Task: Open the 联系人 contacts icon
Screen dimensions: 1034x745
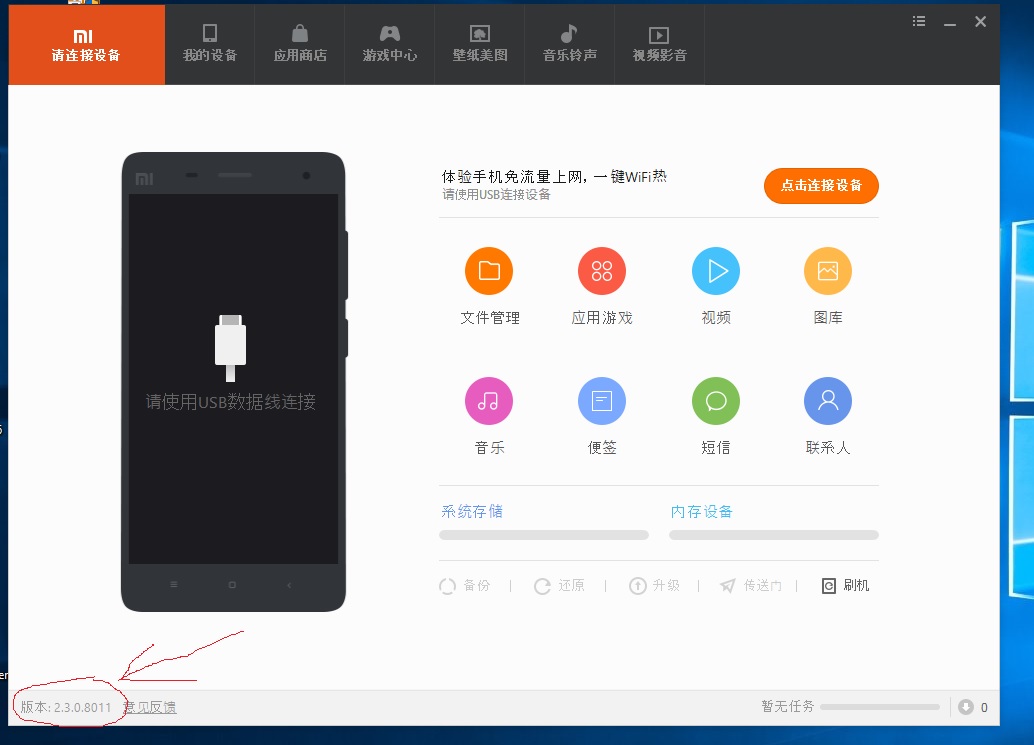Action: [828, 401]
